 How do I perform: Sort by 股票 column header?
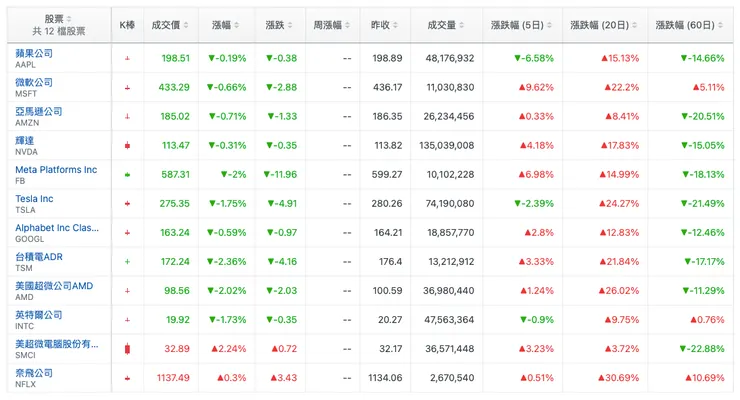(x=59, y=19)
